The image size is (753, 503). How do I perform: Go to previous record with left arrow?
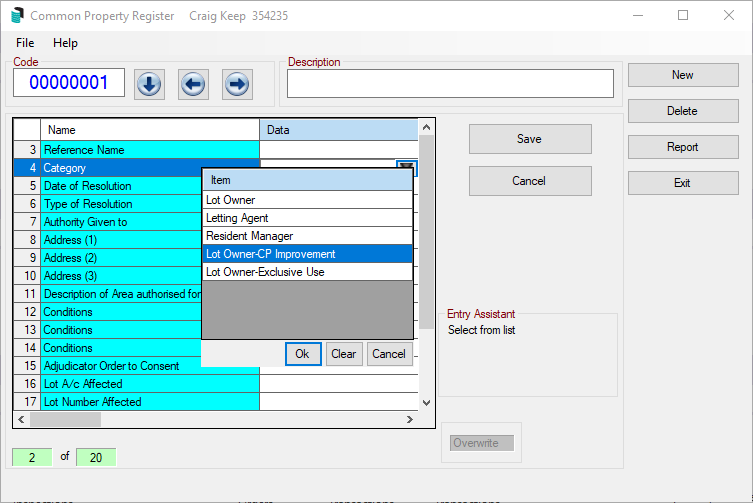point(193,85)
